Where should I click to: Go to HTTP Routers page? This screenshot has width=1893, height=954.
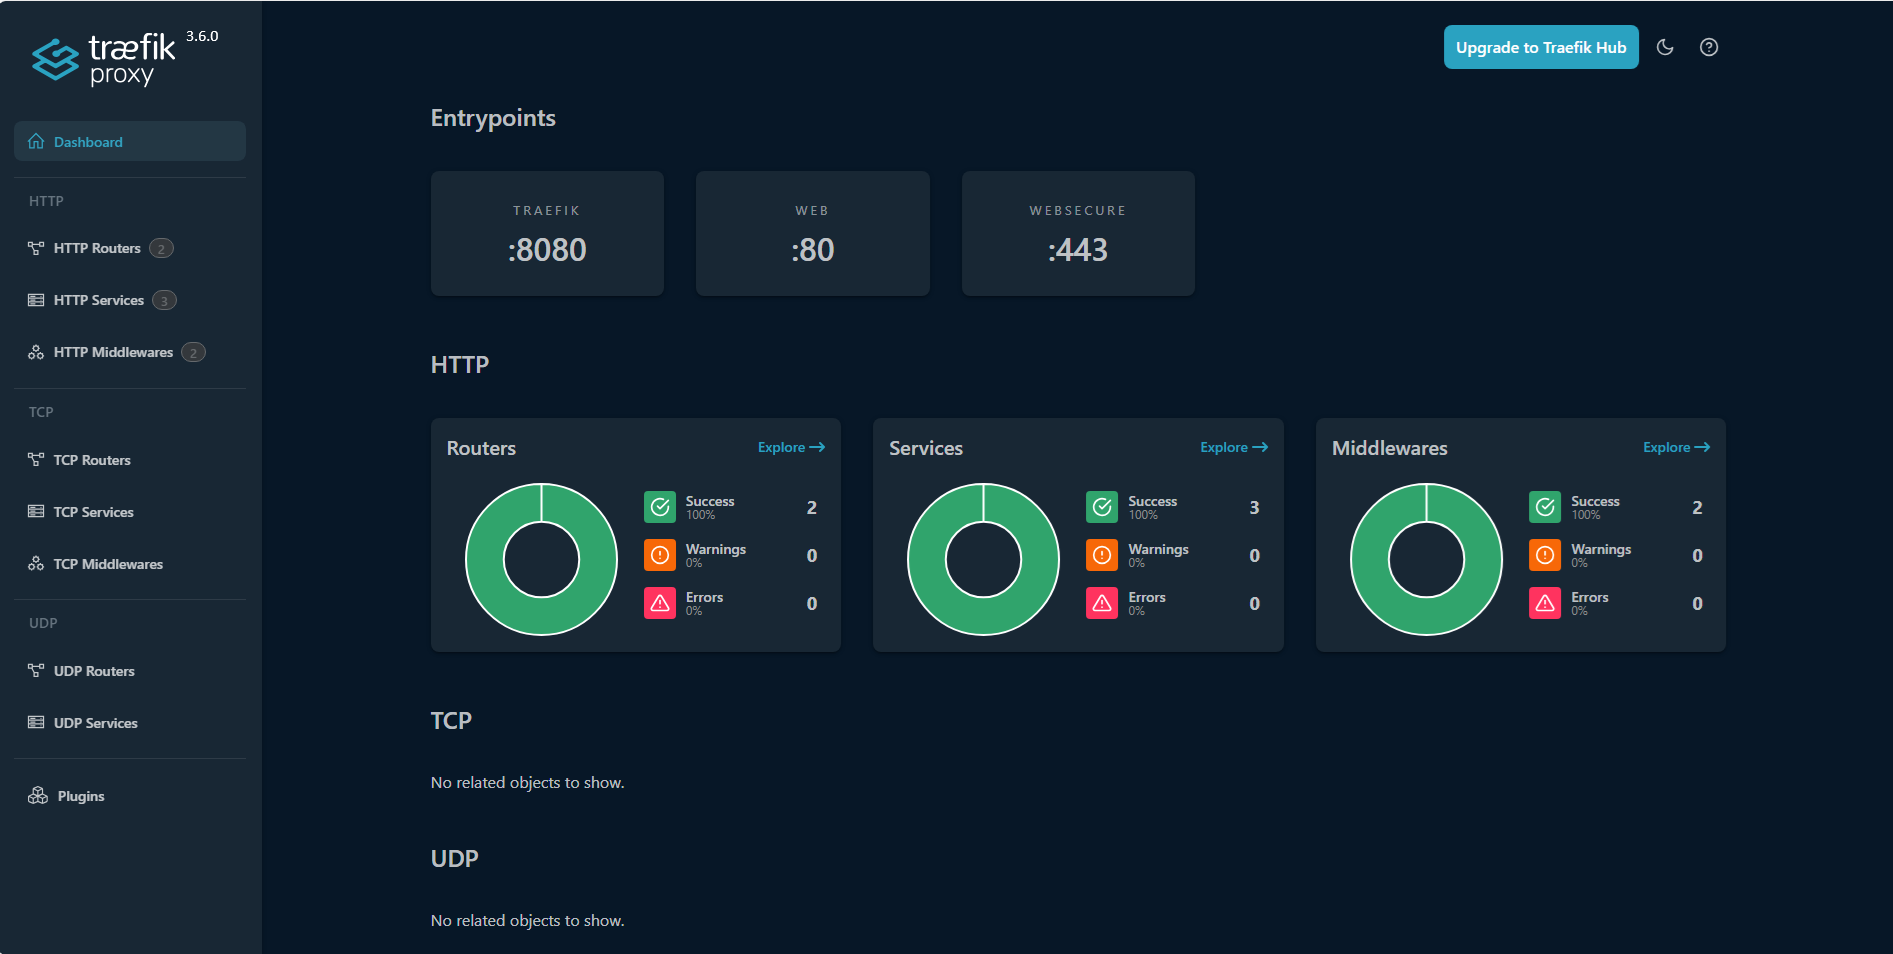tap(97, 248)
